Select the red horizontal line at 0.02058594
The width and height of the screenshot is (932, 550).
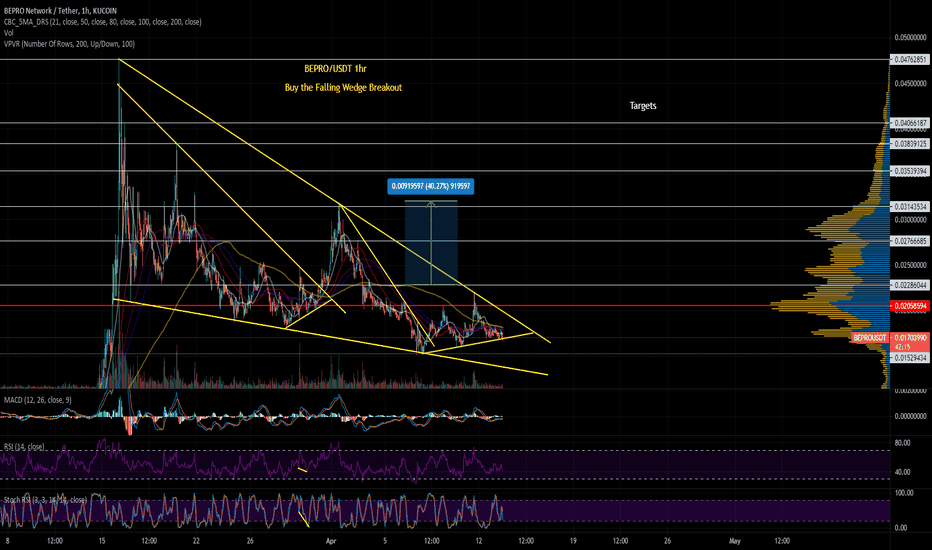click(x=445, y=306)
